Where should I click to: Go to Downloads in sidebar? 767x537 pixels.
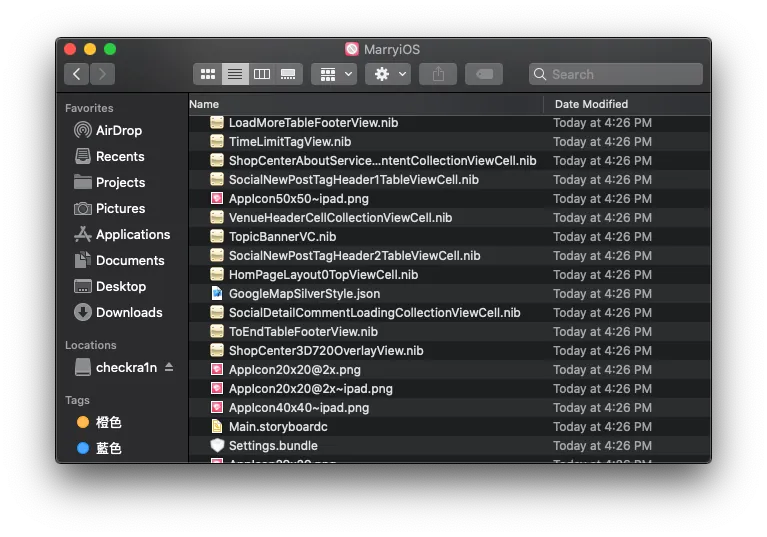[128, 312]
